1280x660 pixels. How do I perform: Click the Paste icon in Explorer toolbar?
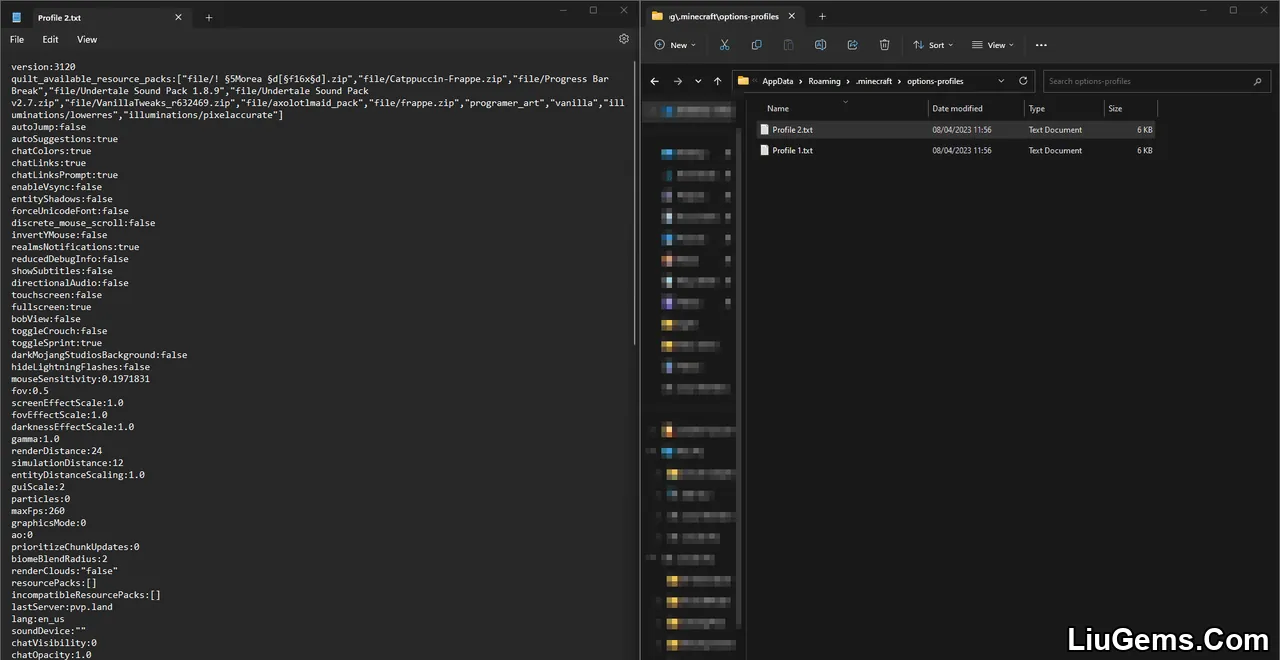click(x=788, y=45)
